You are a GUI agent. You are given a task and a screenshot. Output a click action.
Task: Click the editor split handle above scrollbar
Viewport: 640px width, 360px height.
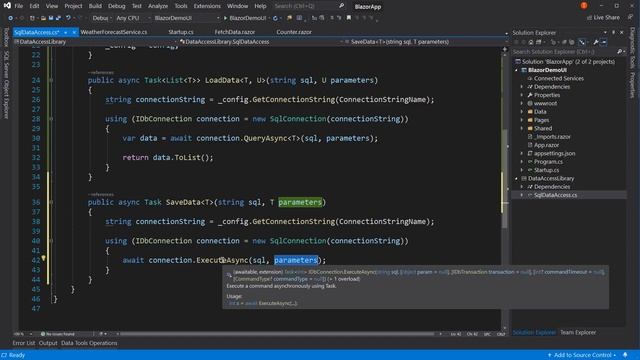tap(505, 49)
